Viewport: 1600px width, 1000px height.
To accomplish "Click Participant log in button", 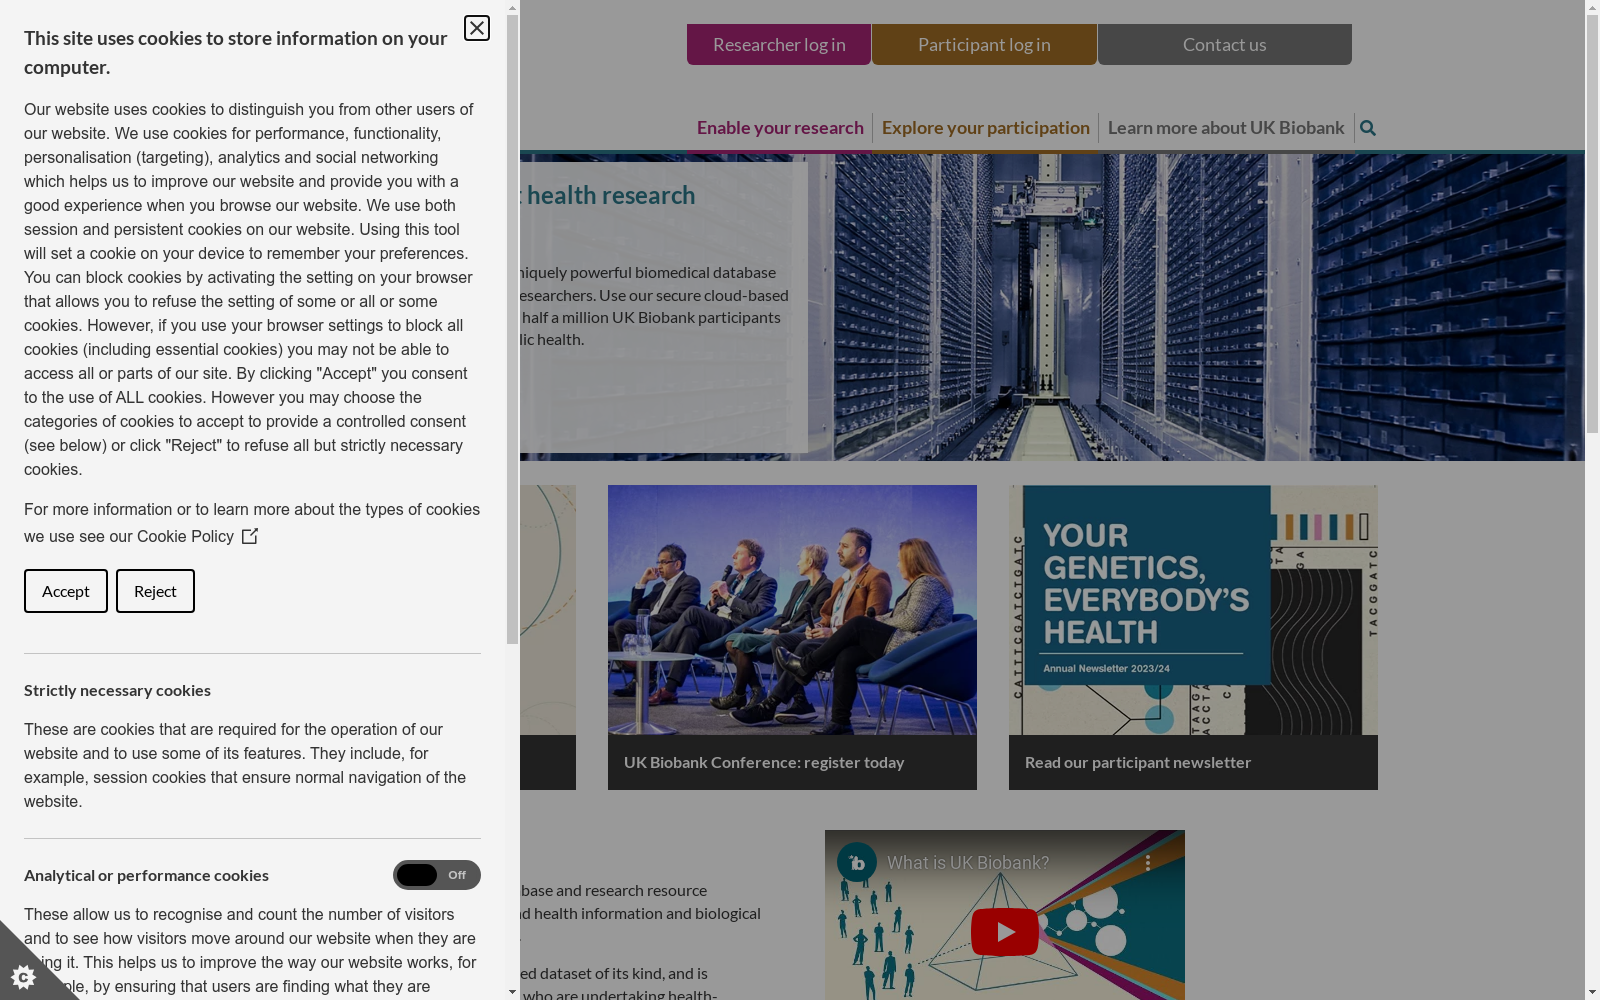I will pos(984,44).
